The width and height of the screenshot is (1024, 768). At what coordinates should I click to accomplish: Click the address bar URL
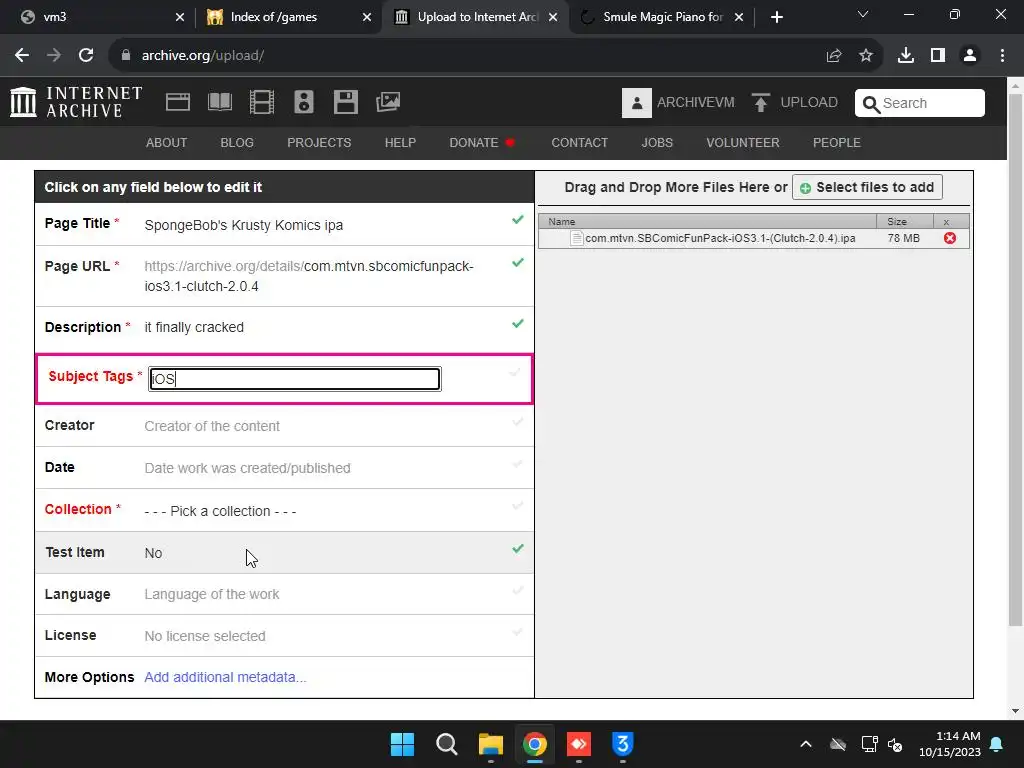click(203, 56)
